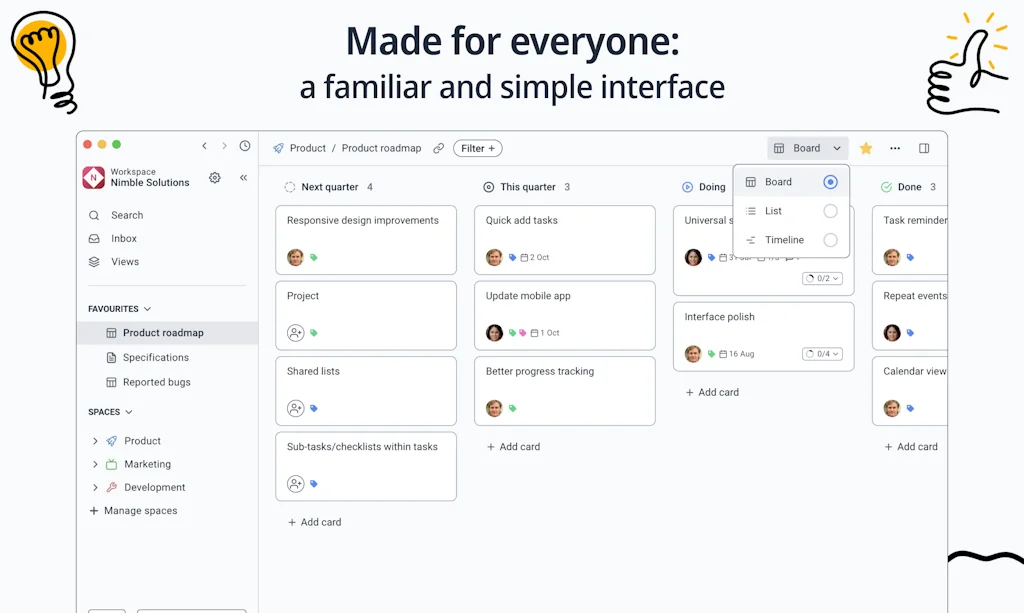Open Views from the sidebar
Image resolution: width=1024 pixels, height=613 pixels.
click(122, 261)
